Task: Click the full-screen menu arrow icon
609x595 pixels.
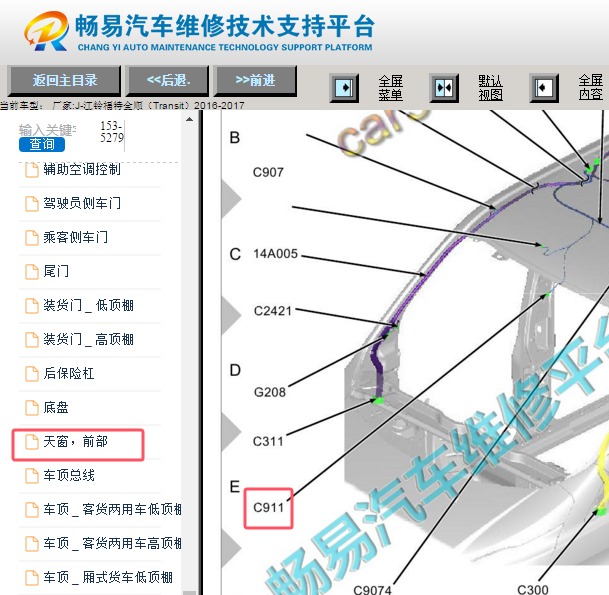Action: pos(344,88)
